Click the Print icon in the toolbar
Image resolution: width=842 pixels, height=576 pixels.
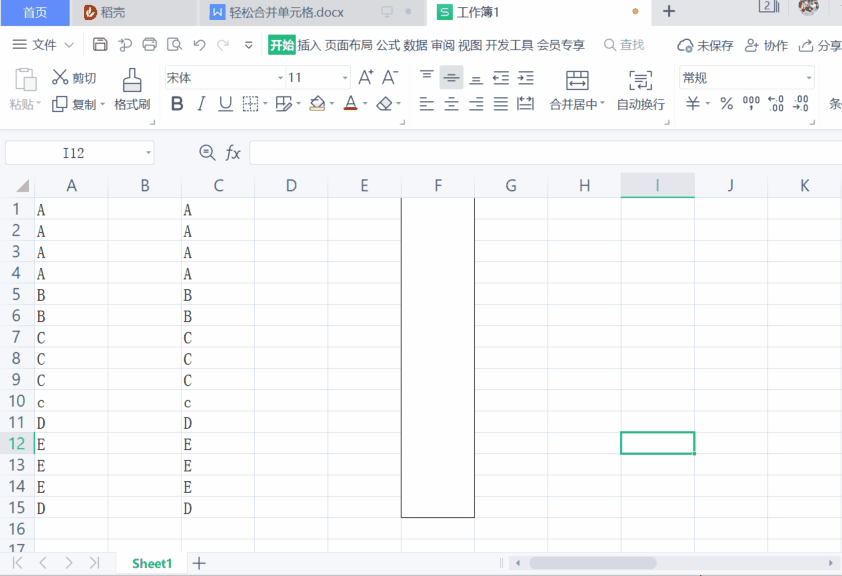click(x=150, y=45)
